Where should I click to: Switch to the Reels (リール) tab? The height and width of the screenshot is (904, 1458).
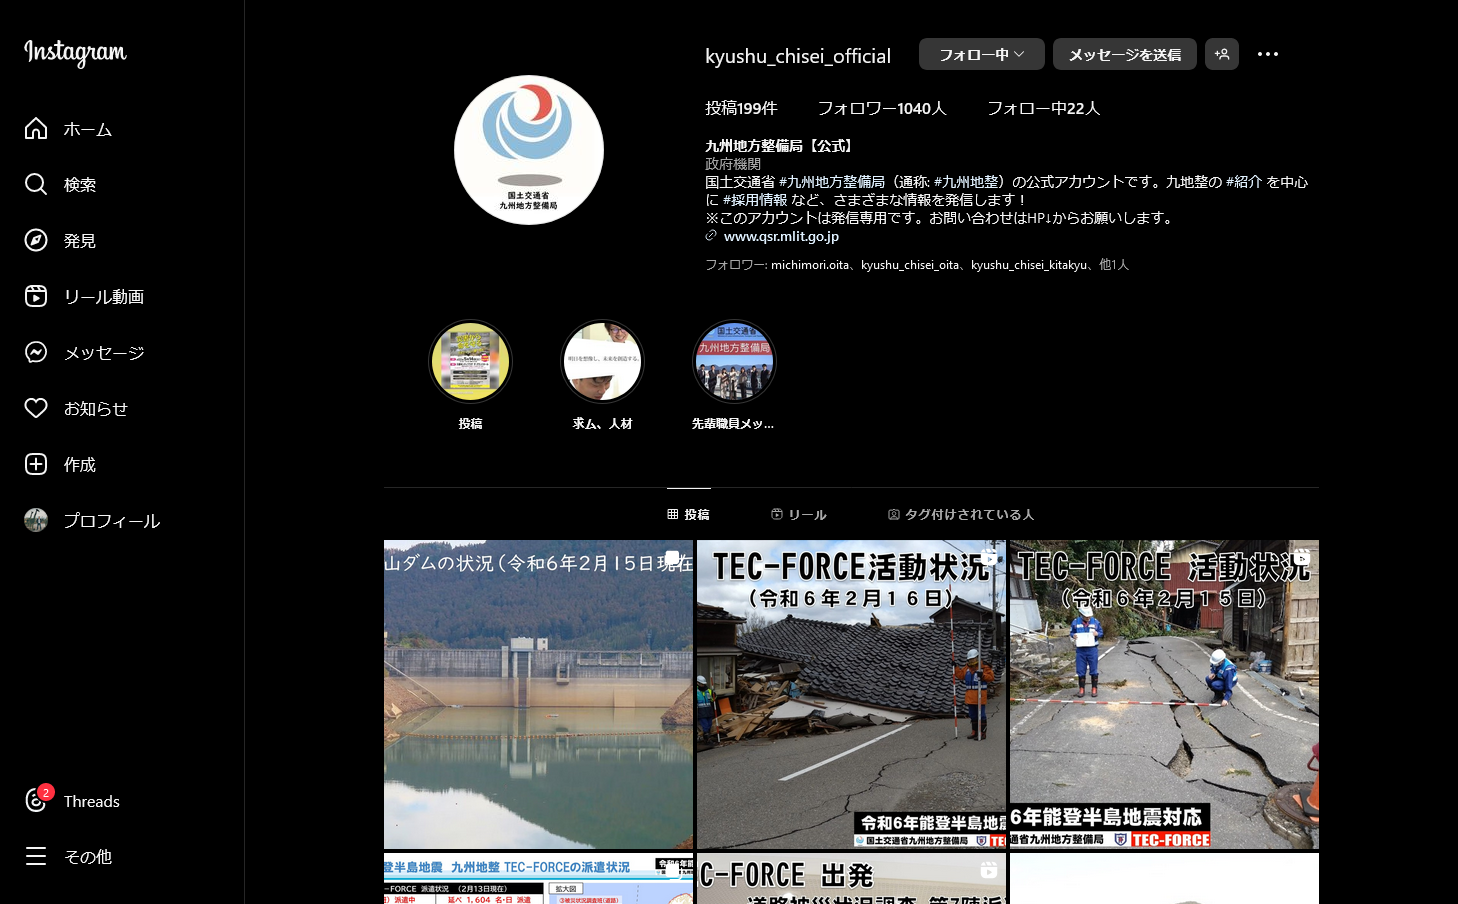798,514
